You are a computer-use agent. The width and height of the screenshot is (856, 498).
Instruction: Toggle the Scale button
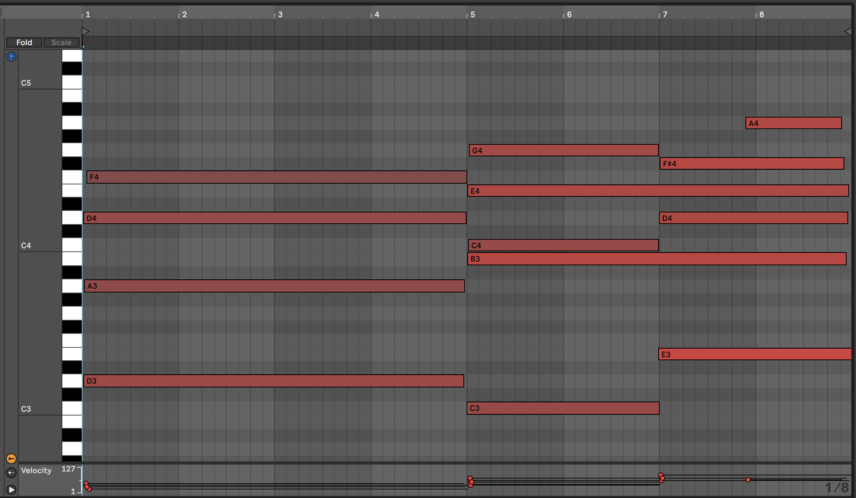(x=61, y=43)
